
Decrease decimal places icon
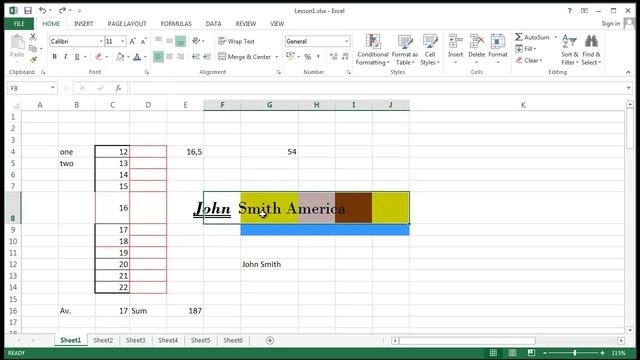(x=345, y=57)
